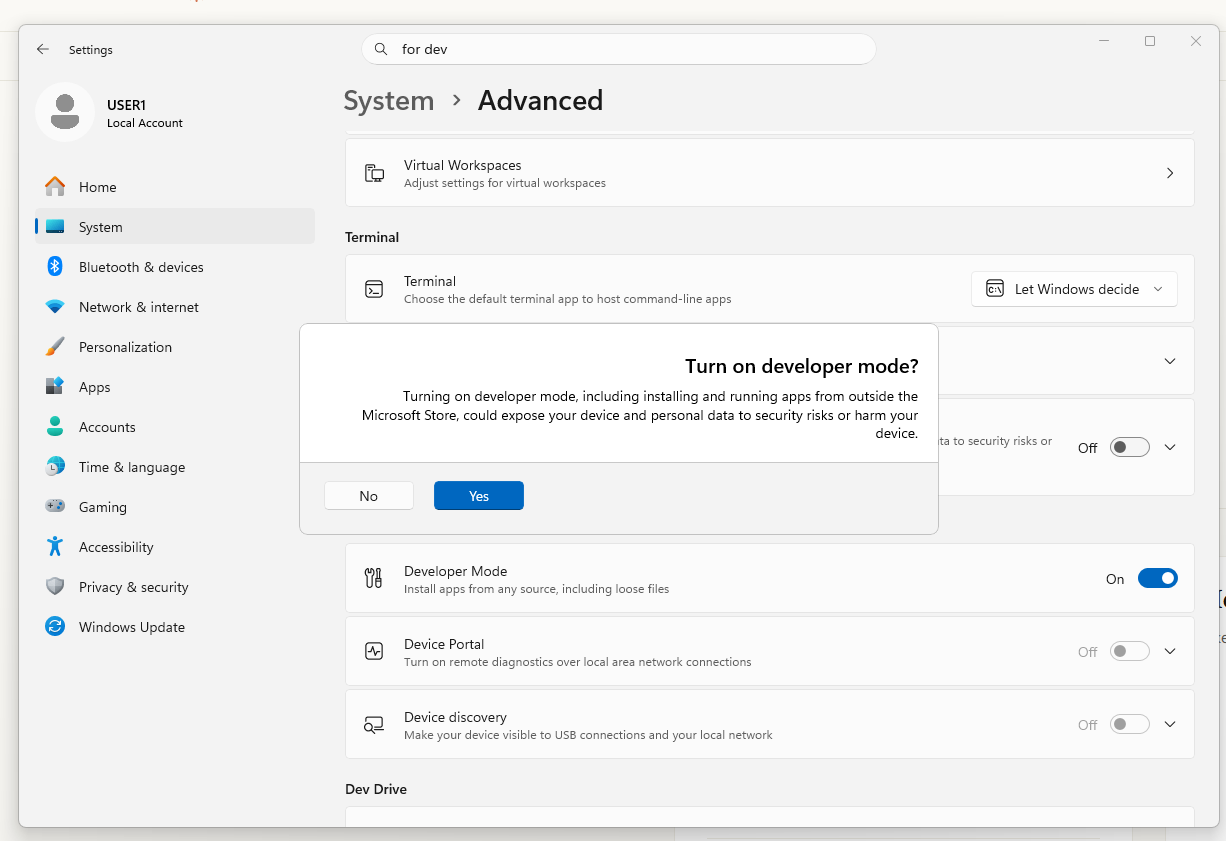
Task: Expand the Device discovery chevron
Action: coord(1170,724)
